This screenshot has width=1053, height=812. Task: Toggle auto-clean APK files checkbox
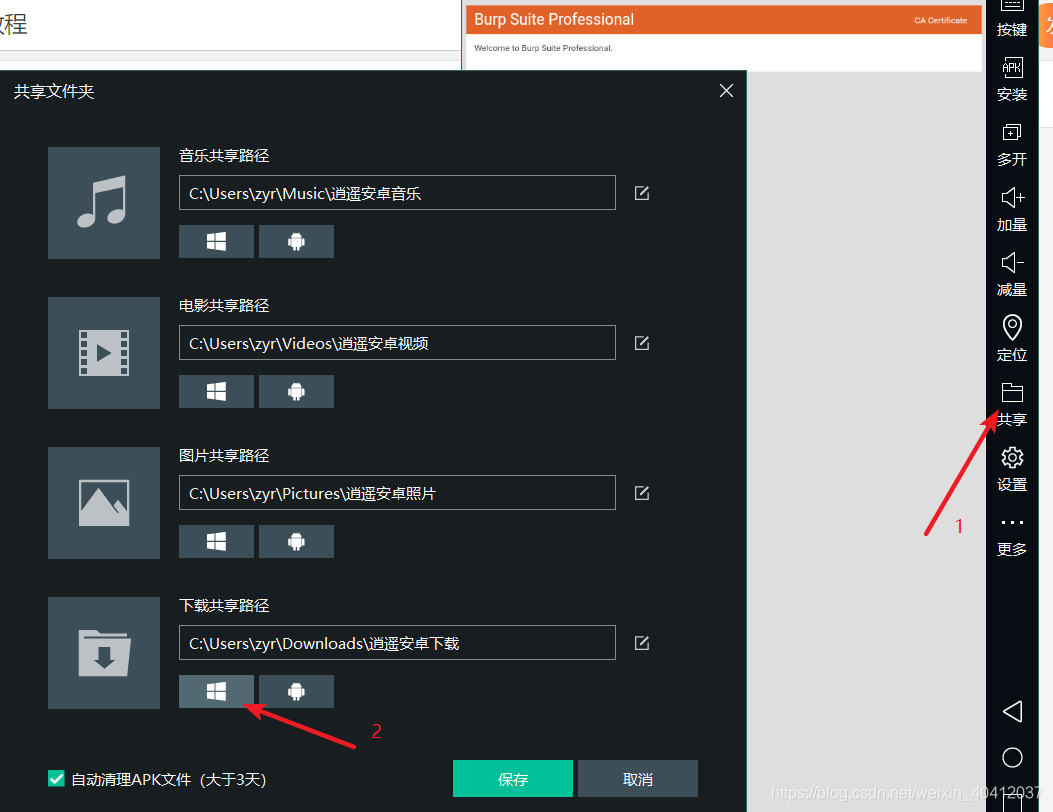(x=56, y=778)
